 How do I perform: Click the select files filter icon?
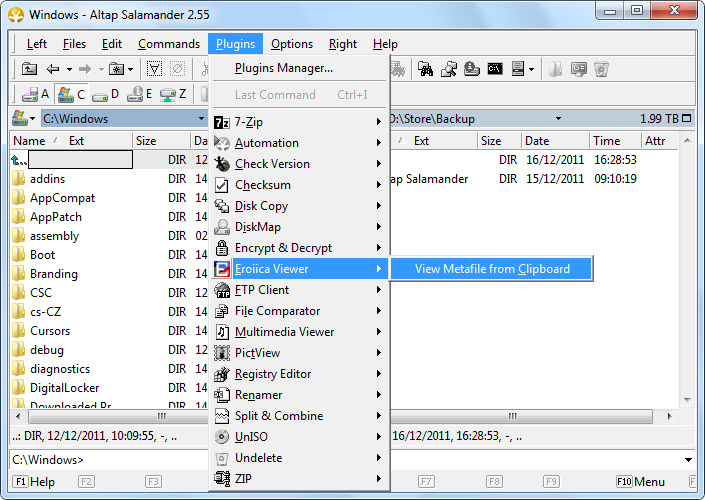pos(154,69)
